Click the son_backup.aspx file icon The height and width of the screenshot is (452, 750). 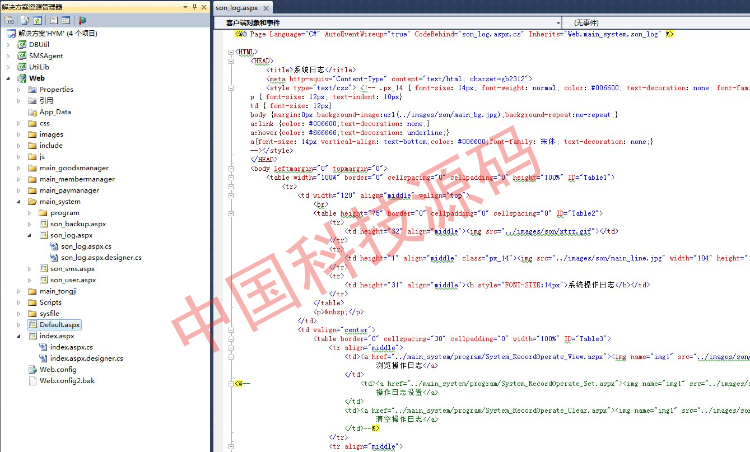point(44,224)
